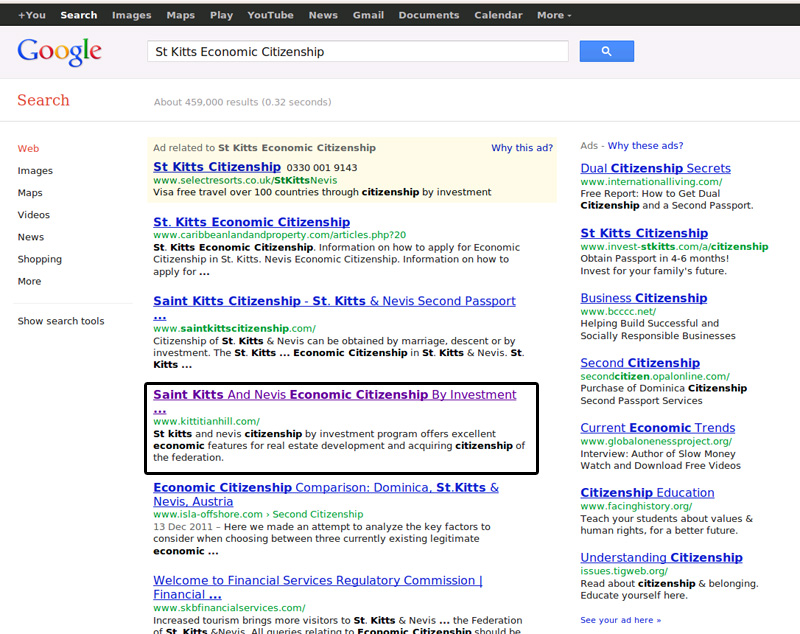Open Documents in the top navigation bar
Viewport: 800px width, 634px height.
(429, 15)
